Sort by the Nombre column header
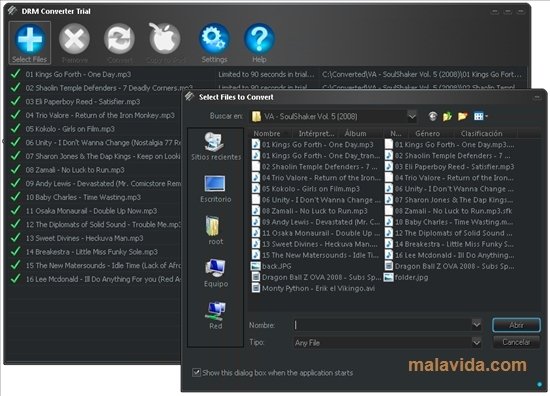 click(x=267, y=134)
